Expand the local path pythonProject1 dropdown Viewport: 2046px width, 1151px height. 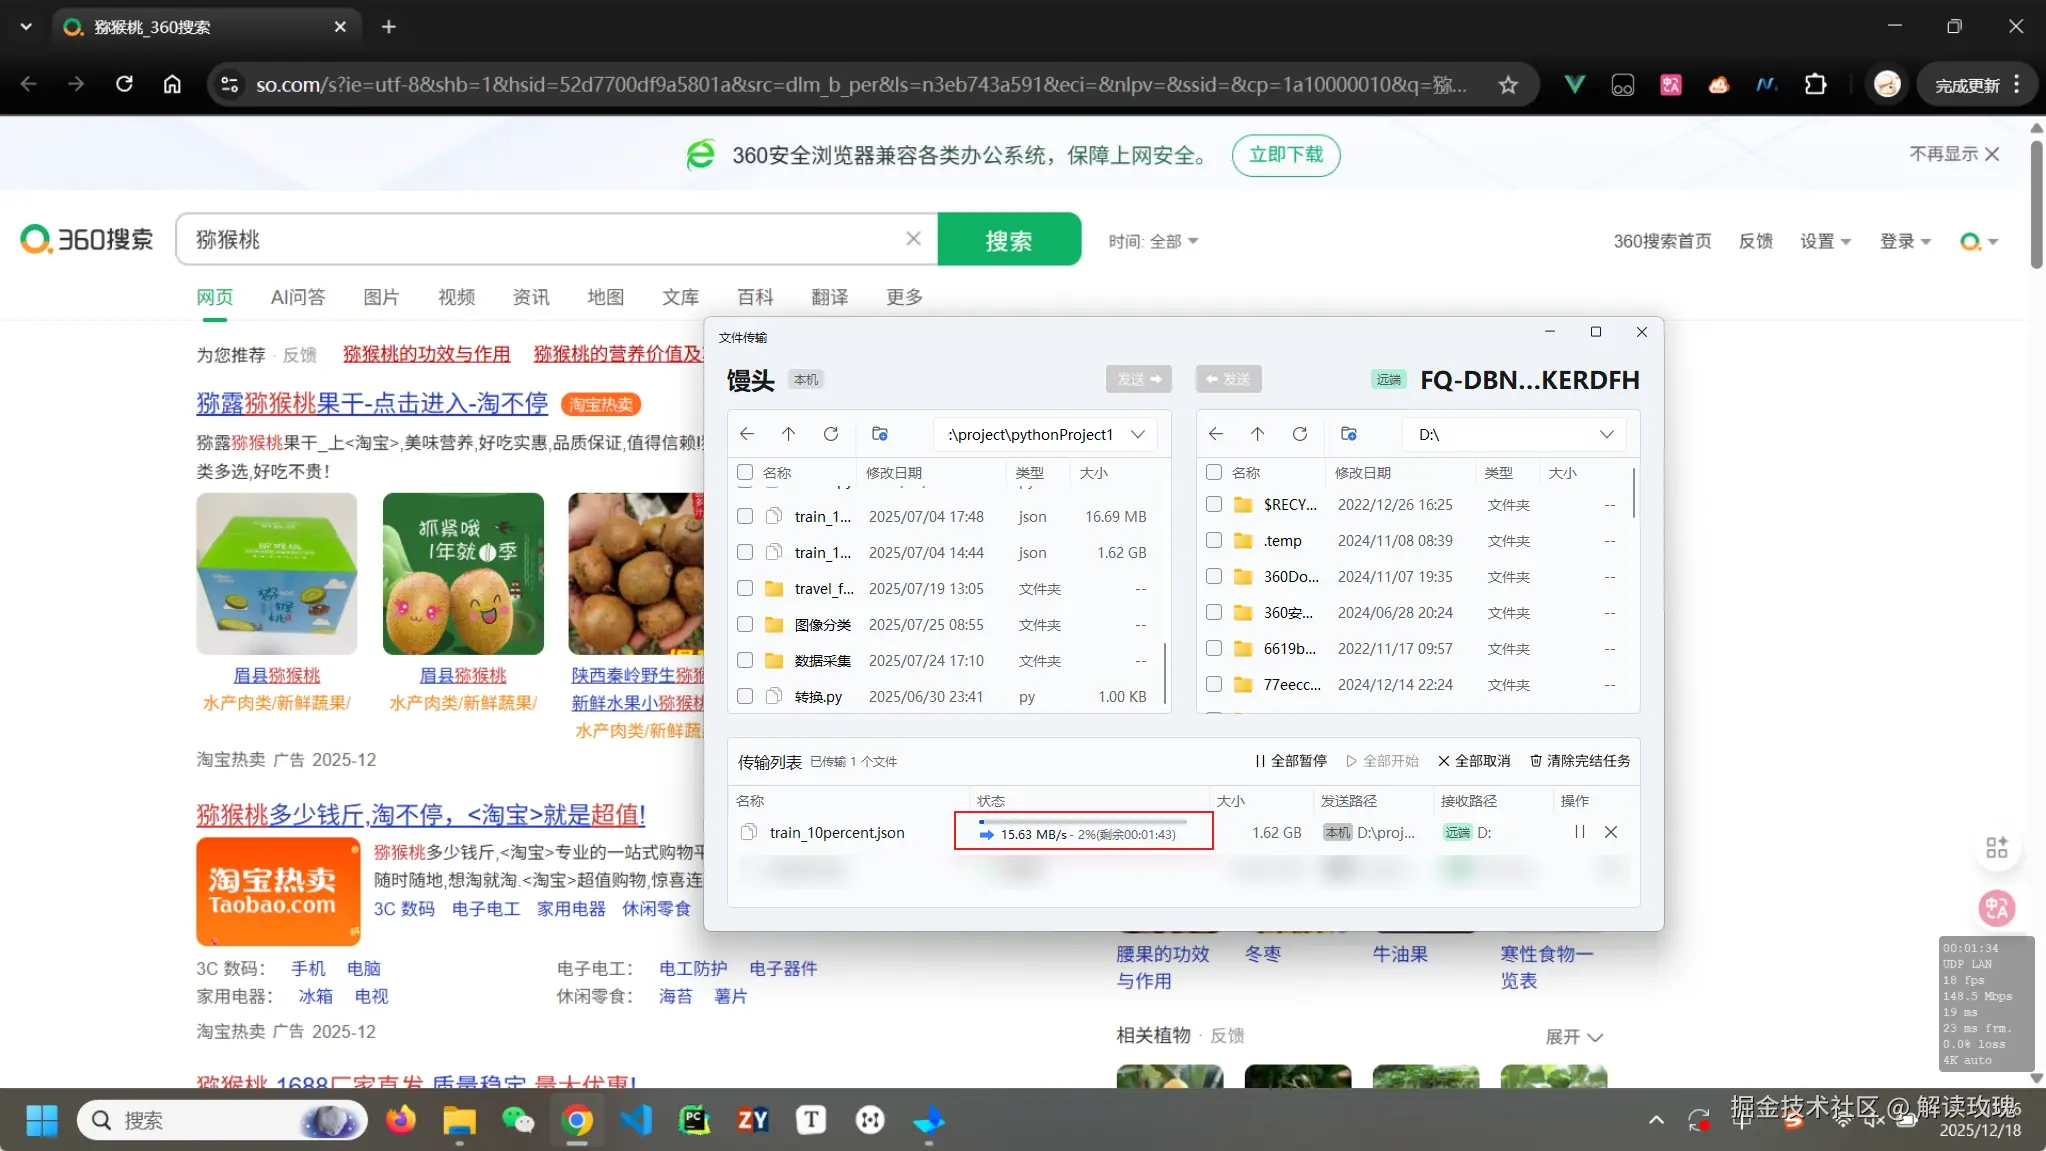[x=1138, y=434]
